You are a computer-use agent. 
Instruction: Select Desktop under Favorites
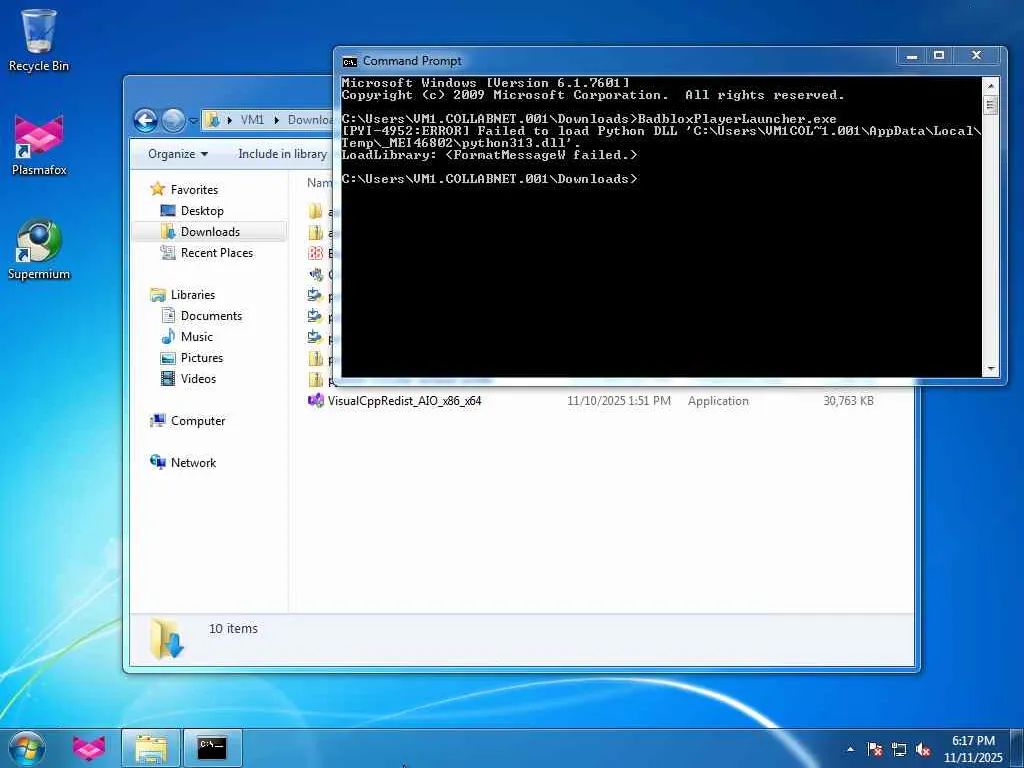click(202, 211)
